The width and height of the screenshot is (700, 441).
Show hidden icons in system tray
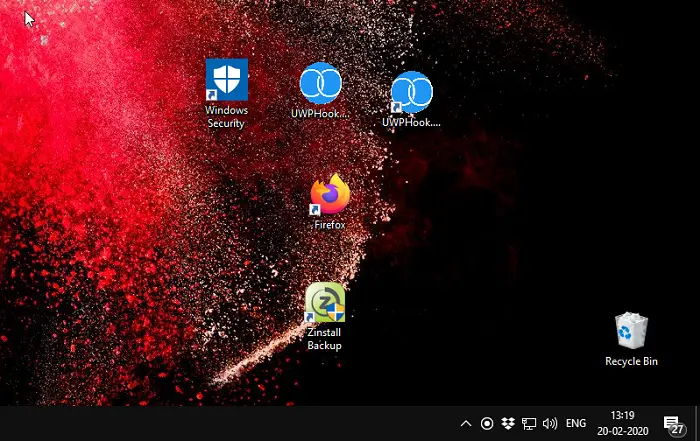[x=466, y=423]
